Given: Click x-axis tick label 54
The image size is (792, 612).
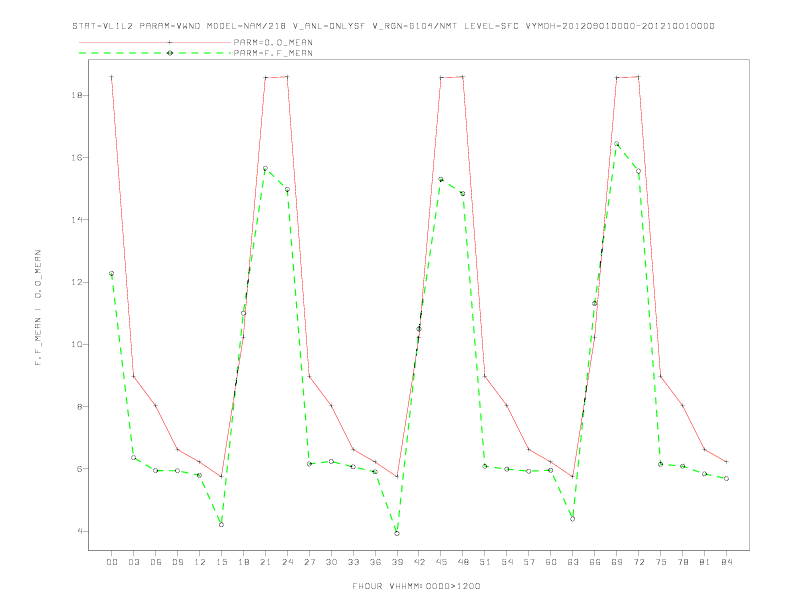Looking at the screenshot, I should (x=507, y=562).
